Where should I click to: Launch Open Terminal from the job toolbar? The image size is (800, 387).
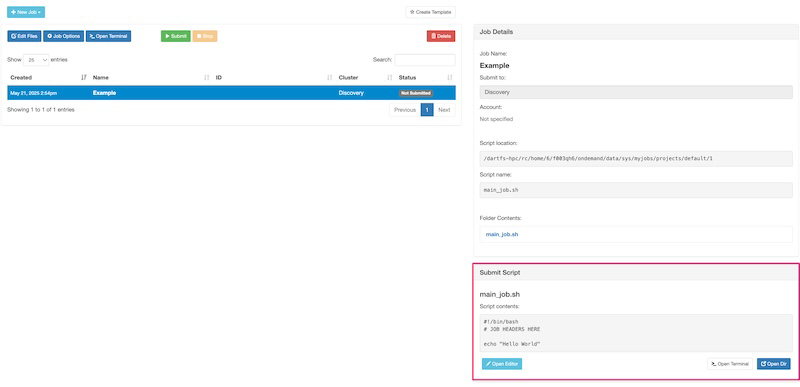pyautogui.click(x=108, y=36)
